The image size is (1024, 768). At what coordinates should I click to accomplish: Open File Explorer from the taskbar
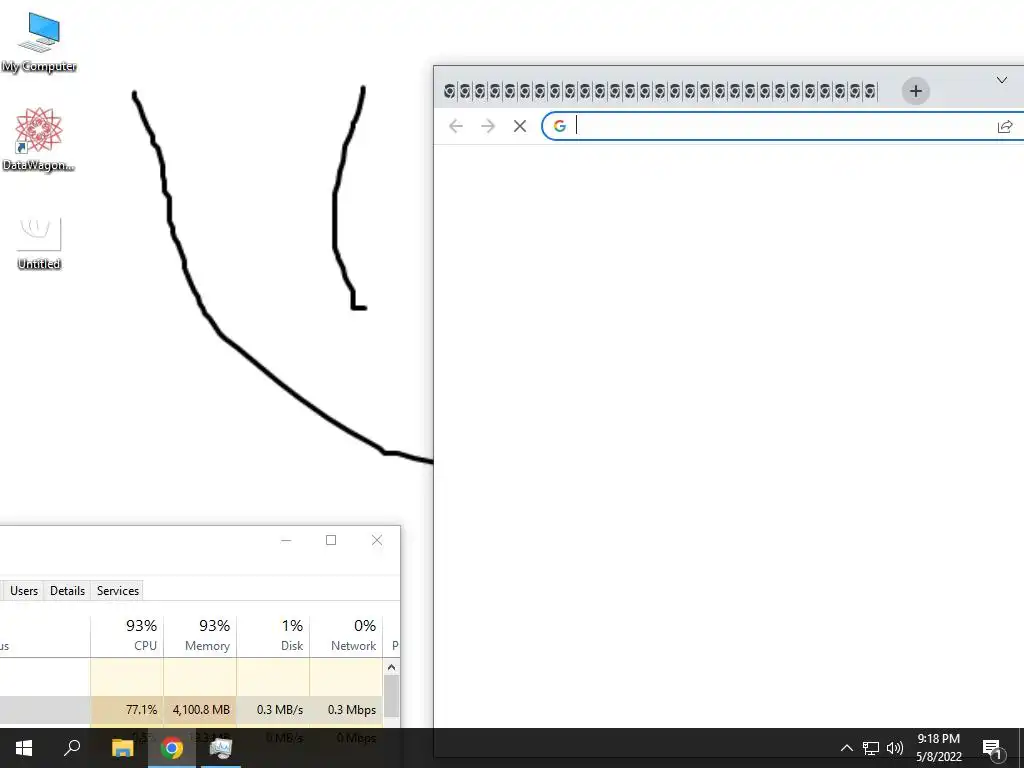(x=122, y=748)
